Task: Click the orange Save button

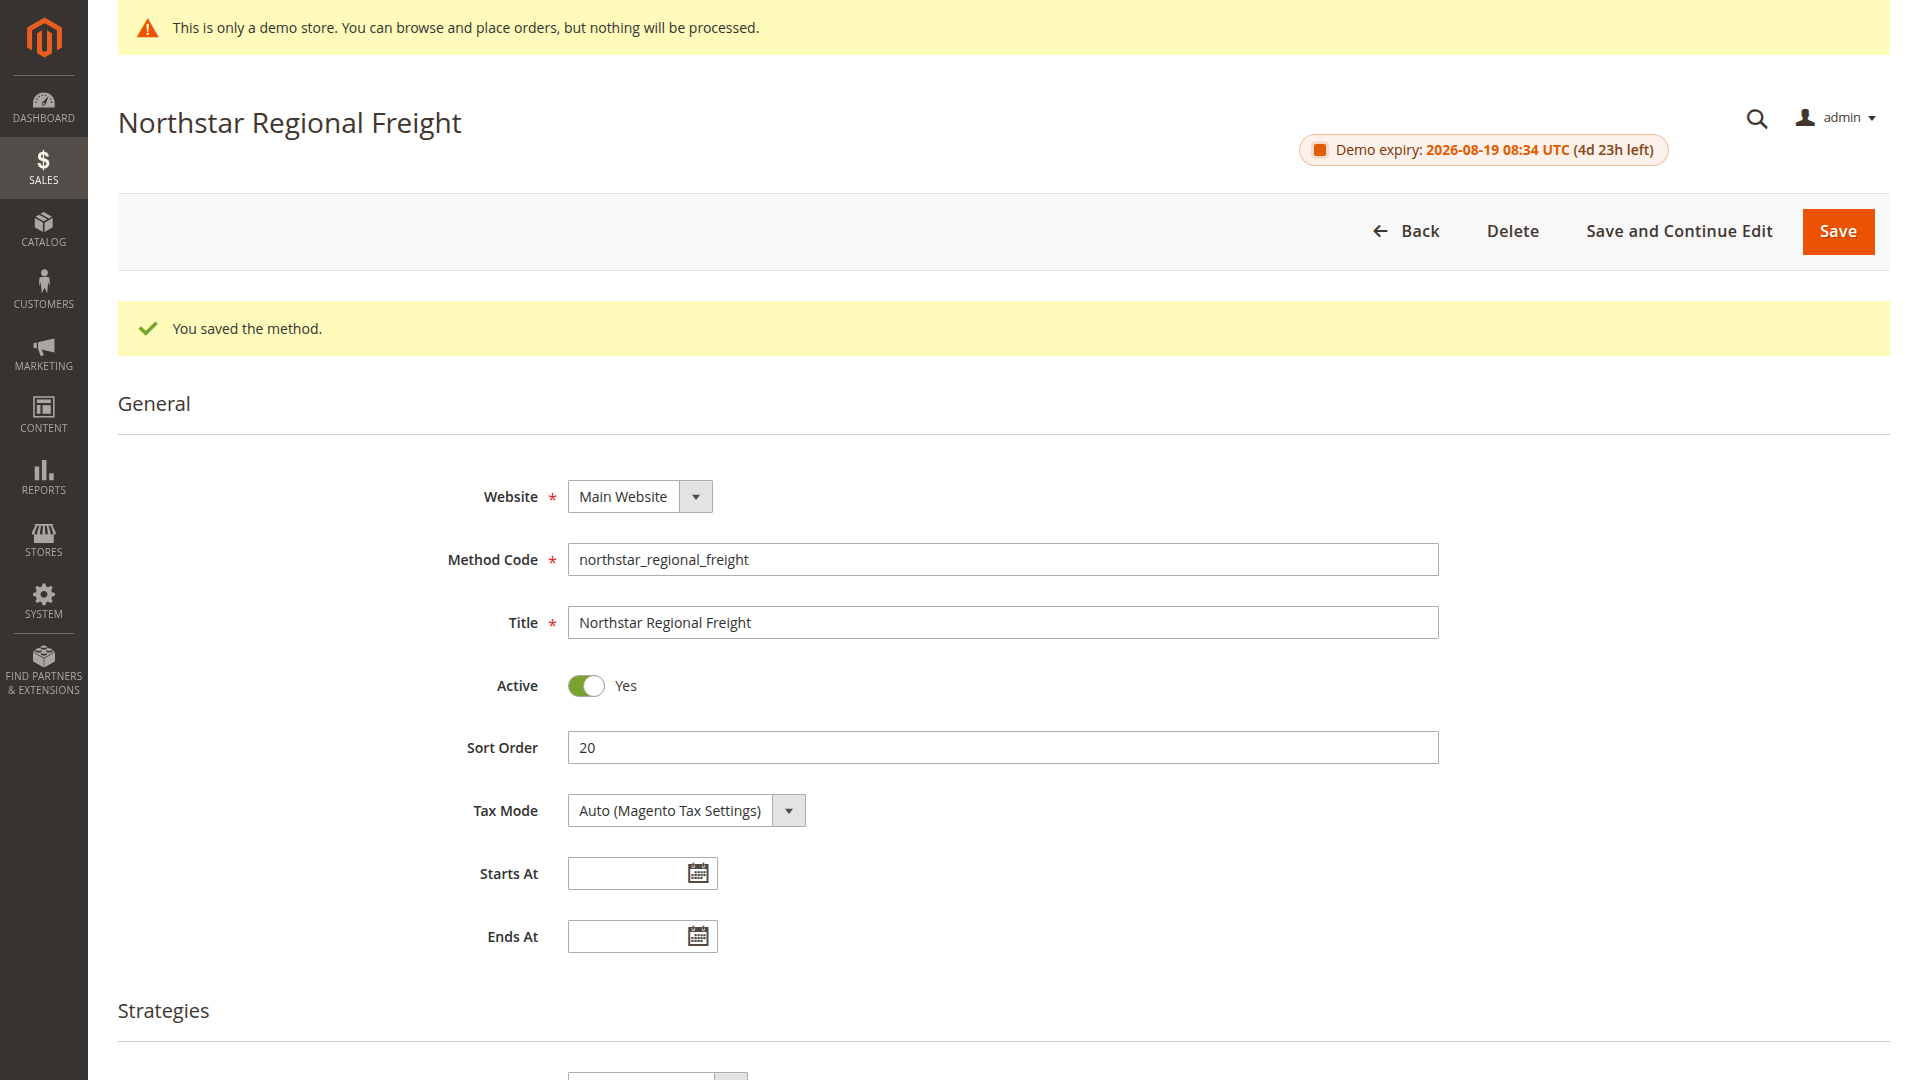Action: 1838,232
